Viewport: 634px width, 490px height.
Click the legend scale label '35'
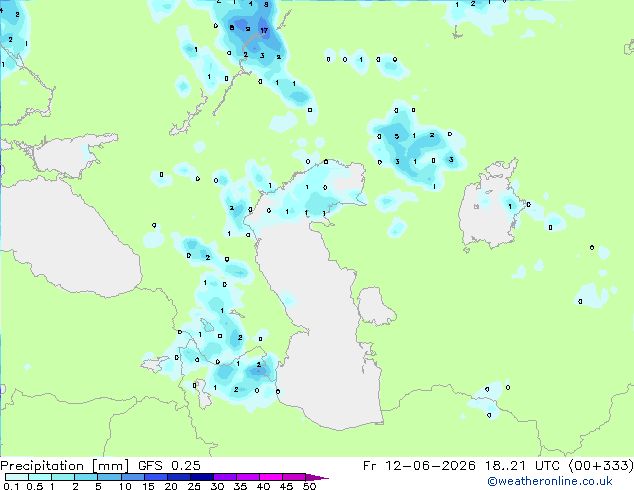[x=240, y=486]
